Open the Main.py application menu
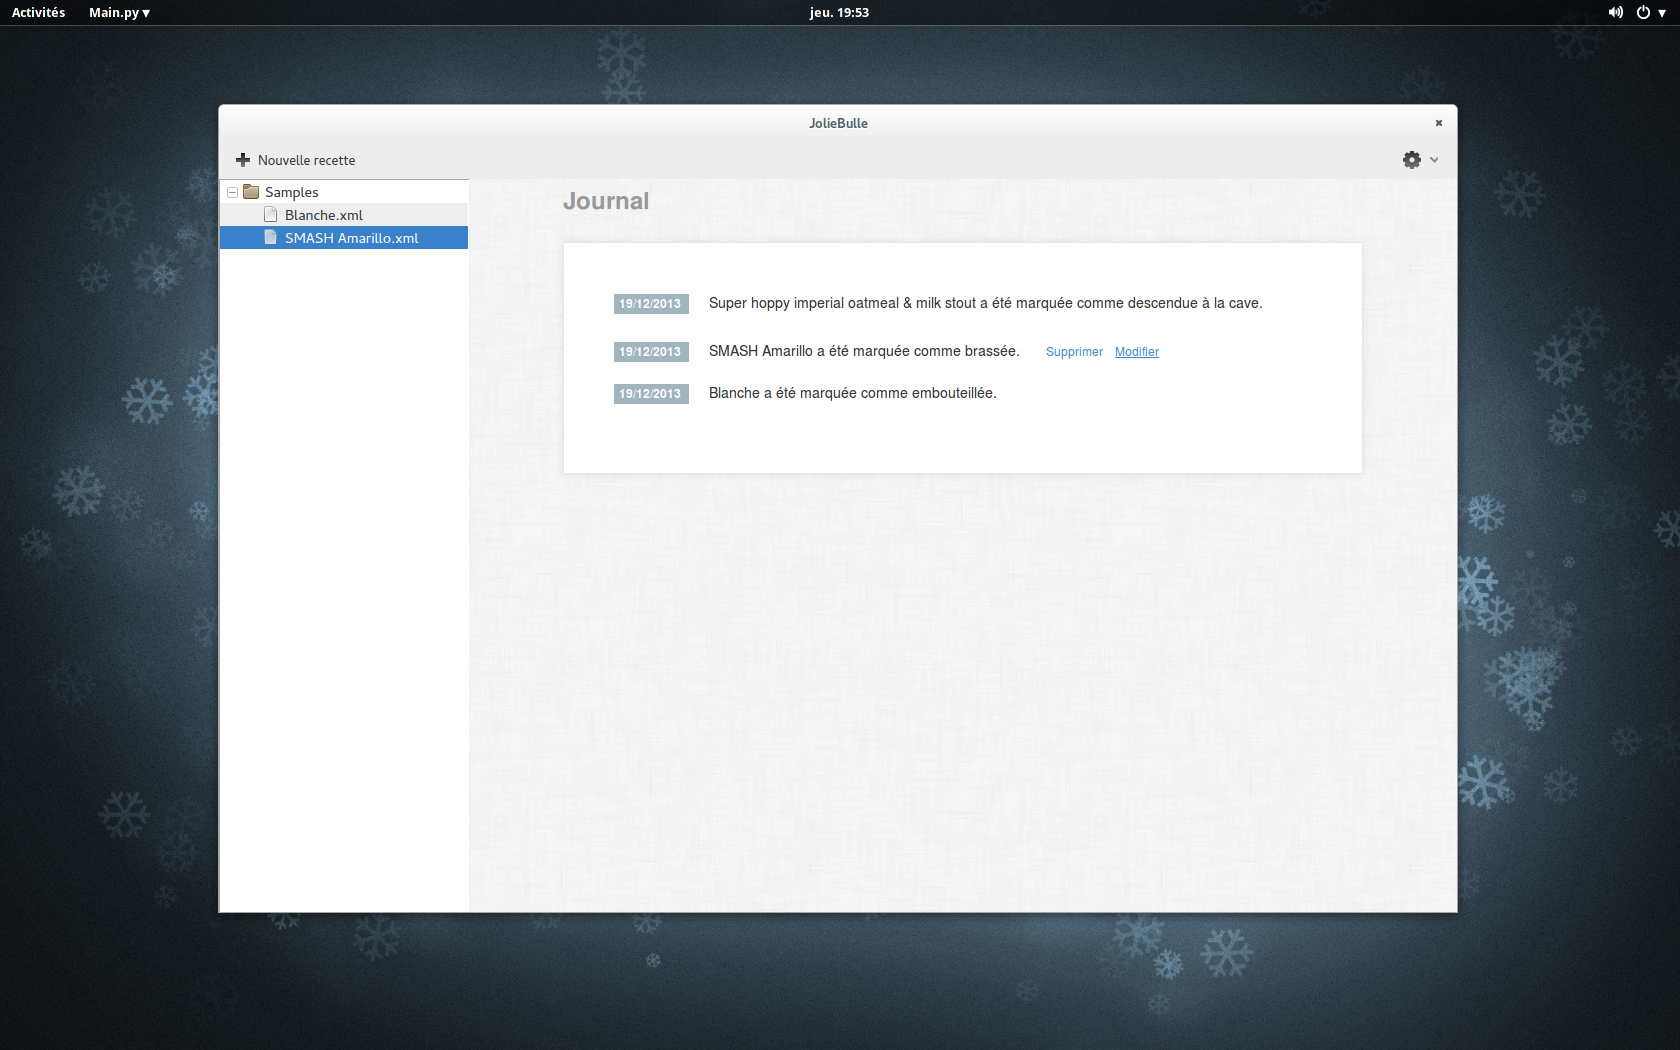The height and width of the screenshot is (1050, 1680). click(x=119, y=13)
